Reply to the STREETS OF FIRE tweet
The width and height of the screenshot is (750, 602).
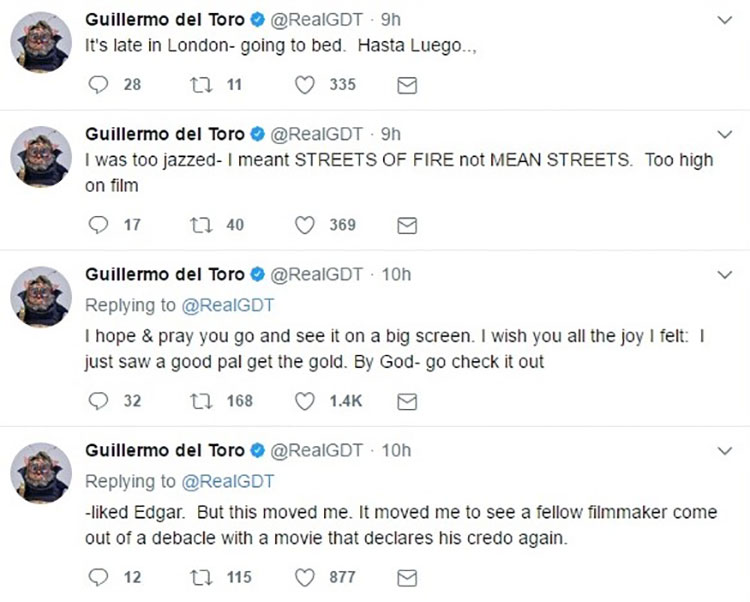pyautogui.click(x=98, y=225)
